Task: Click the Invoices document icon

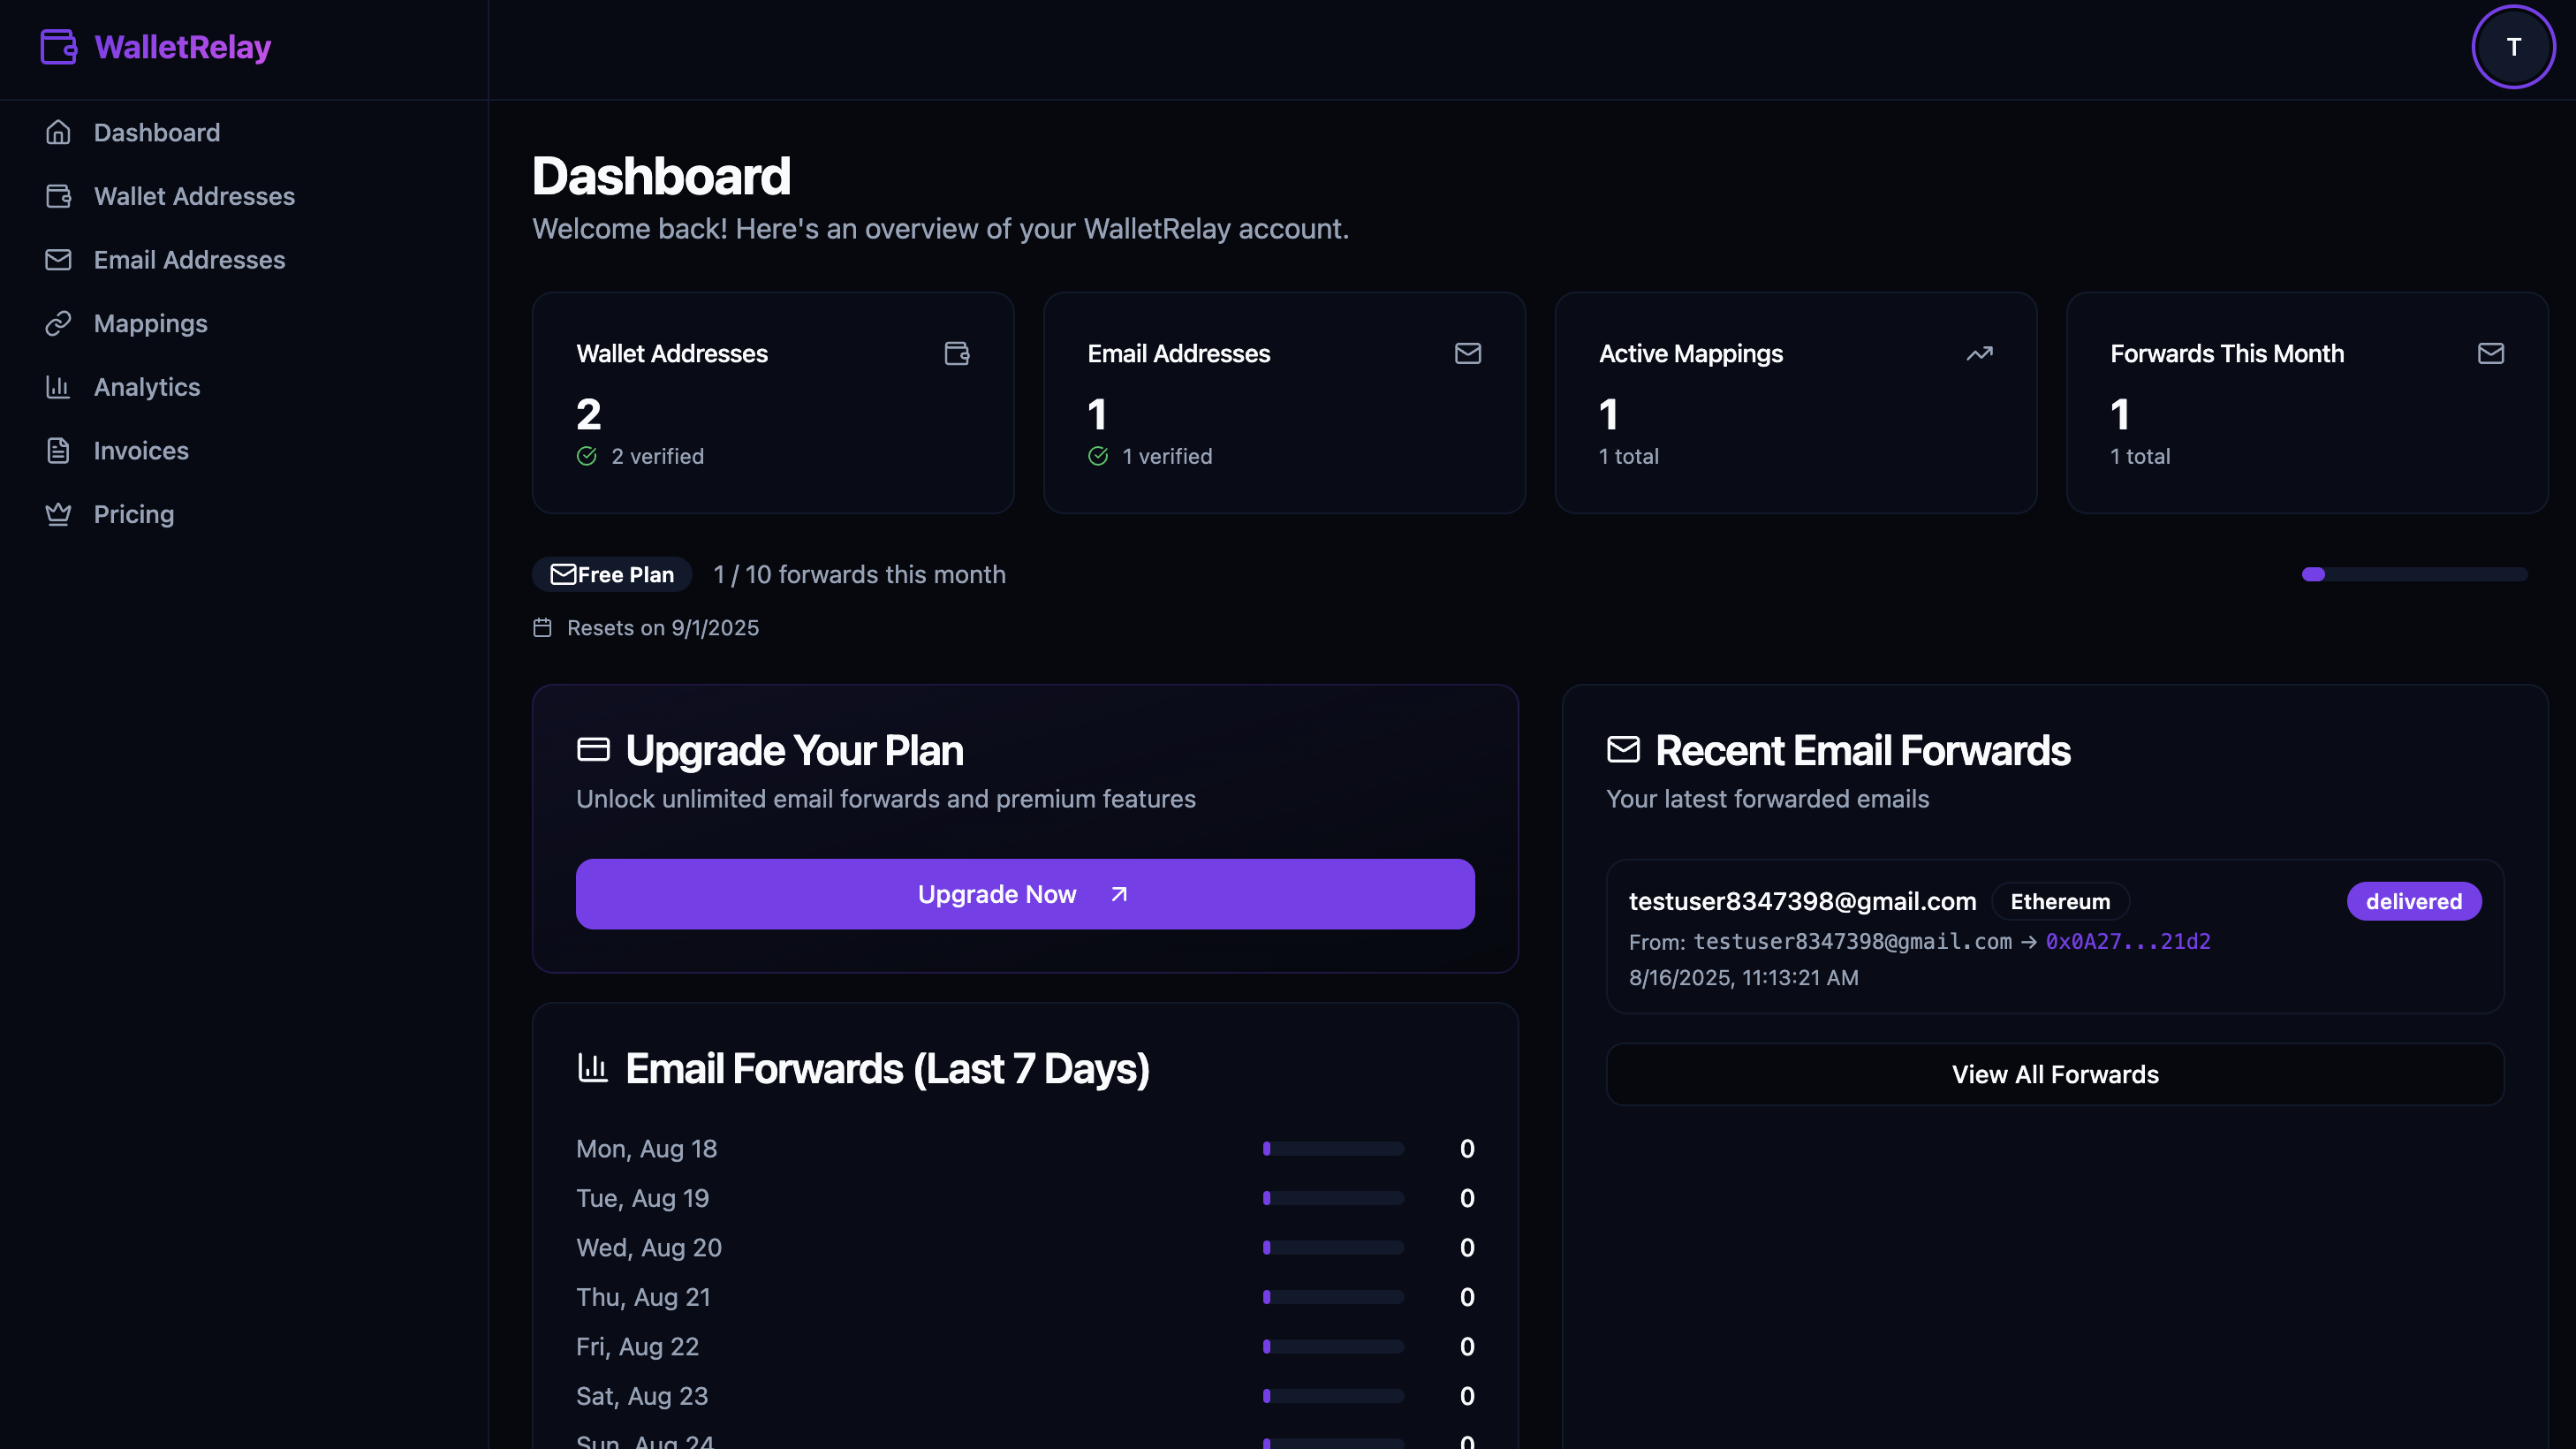Action: (x=58, y=451)
